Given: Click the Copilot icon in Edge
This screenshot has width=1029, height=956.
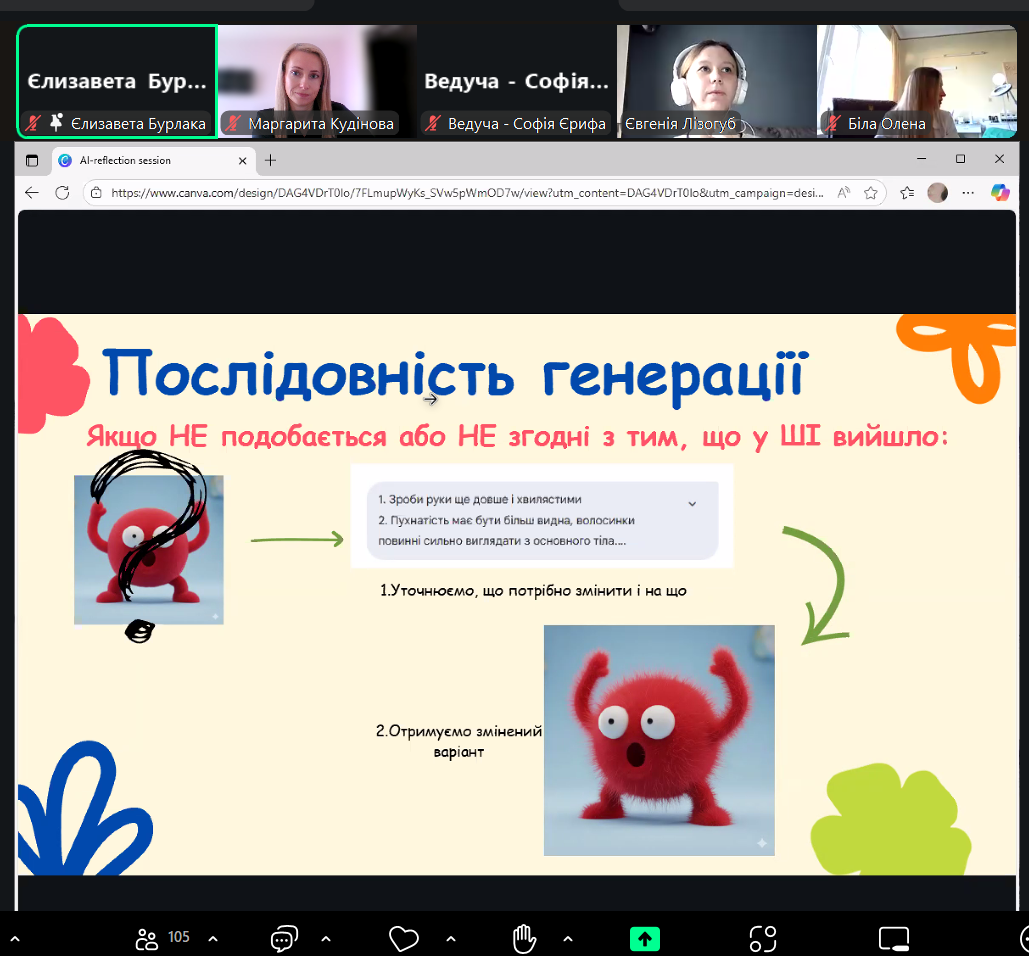Looking at the screenshot, I should click(1000, 192).
